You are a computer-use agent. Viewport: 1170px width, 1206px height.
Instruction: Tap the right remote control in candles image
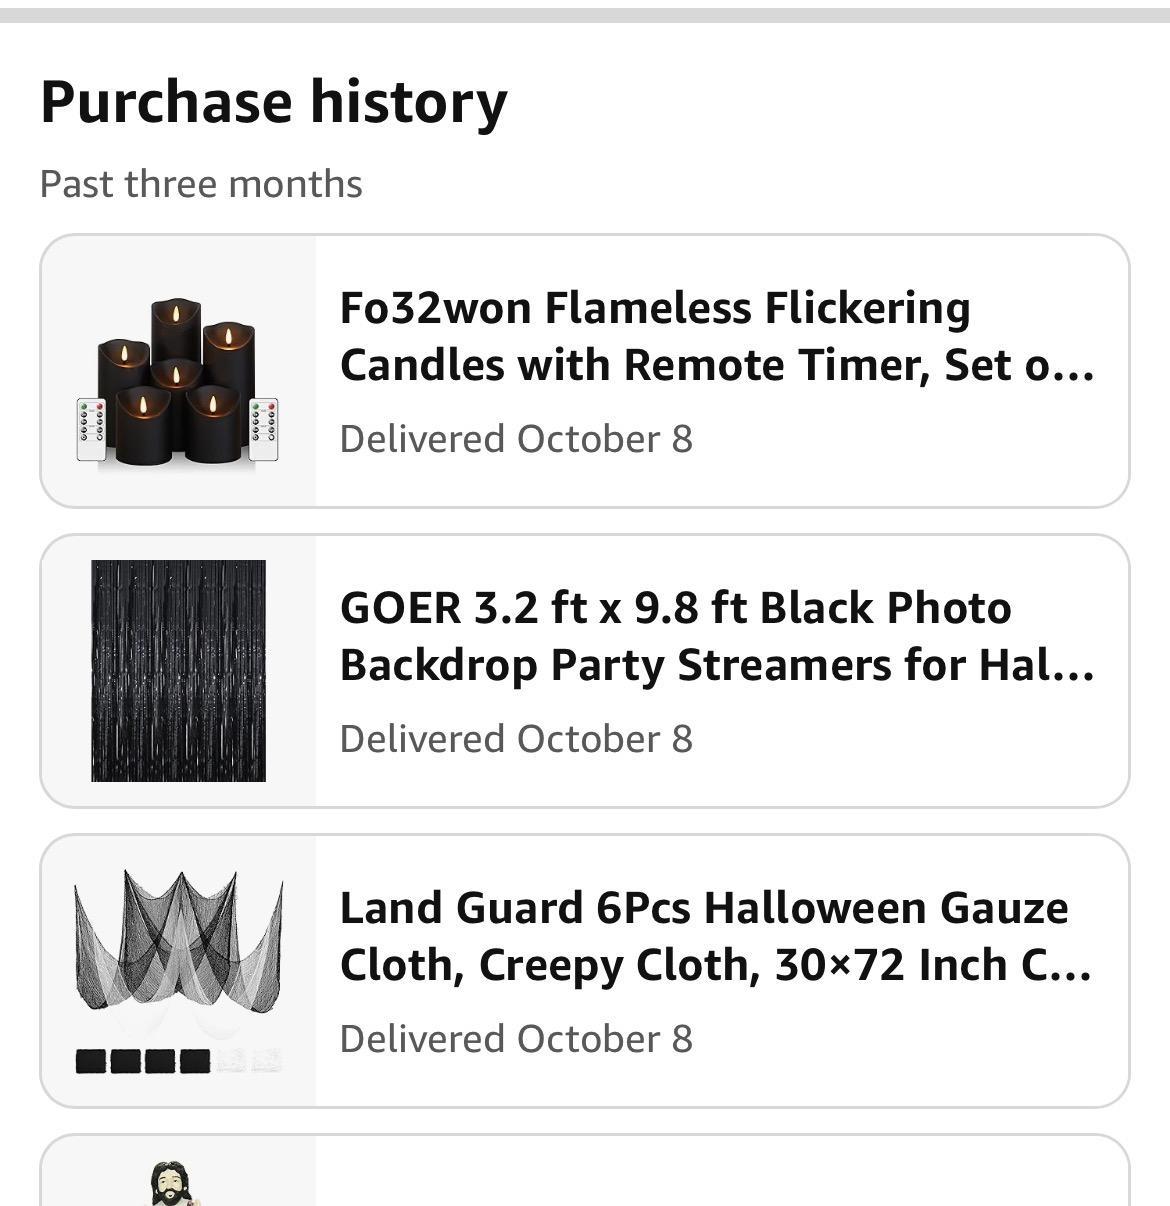[264, 430]
